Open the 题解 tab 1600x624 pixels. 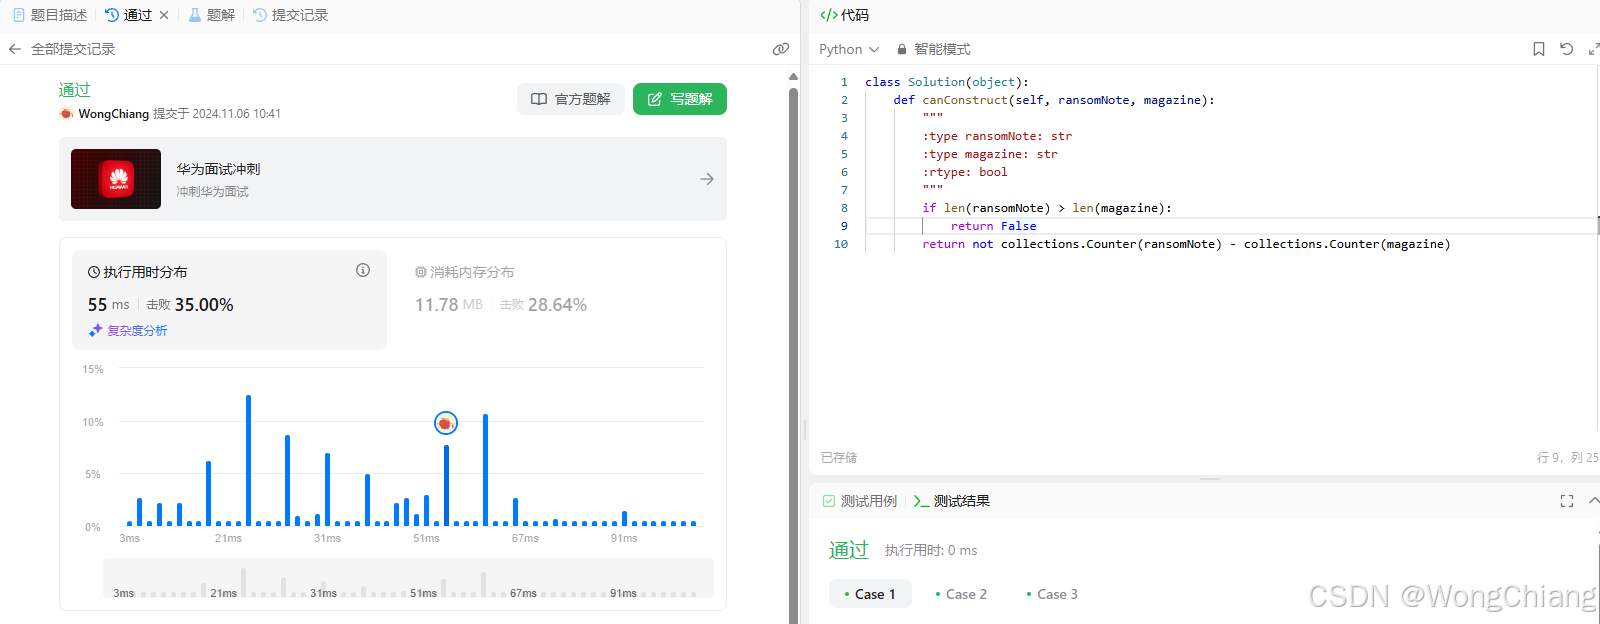point(211,15)
